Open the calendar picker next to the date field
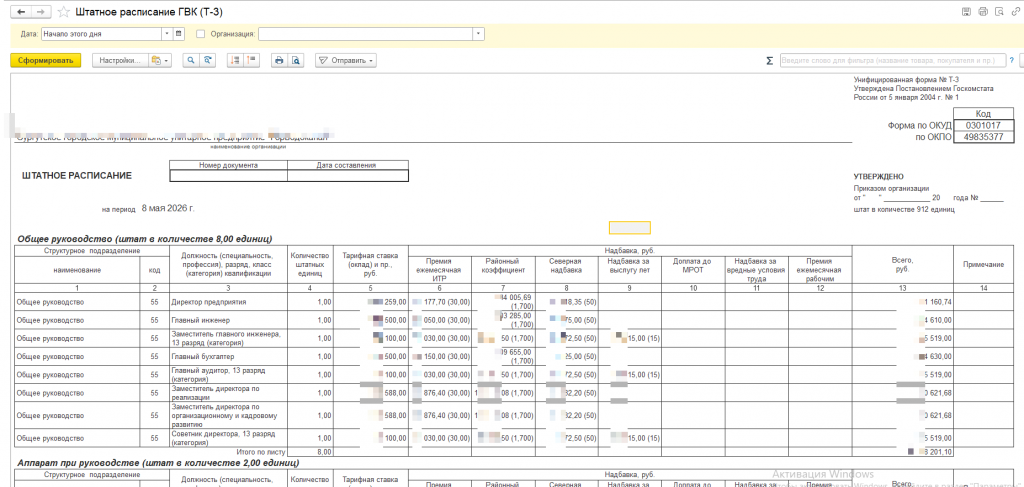The width and height of the screenshot is (1024, 487). click(179, 34)
